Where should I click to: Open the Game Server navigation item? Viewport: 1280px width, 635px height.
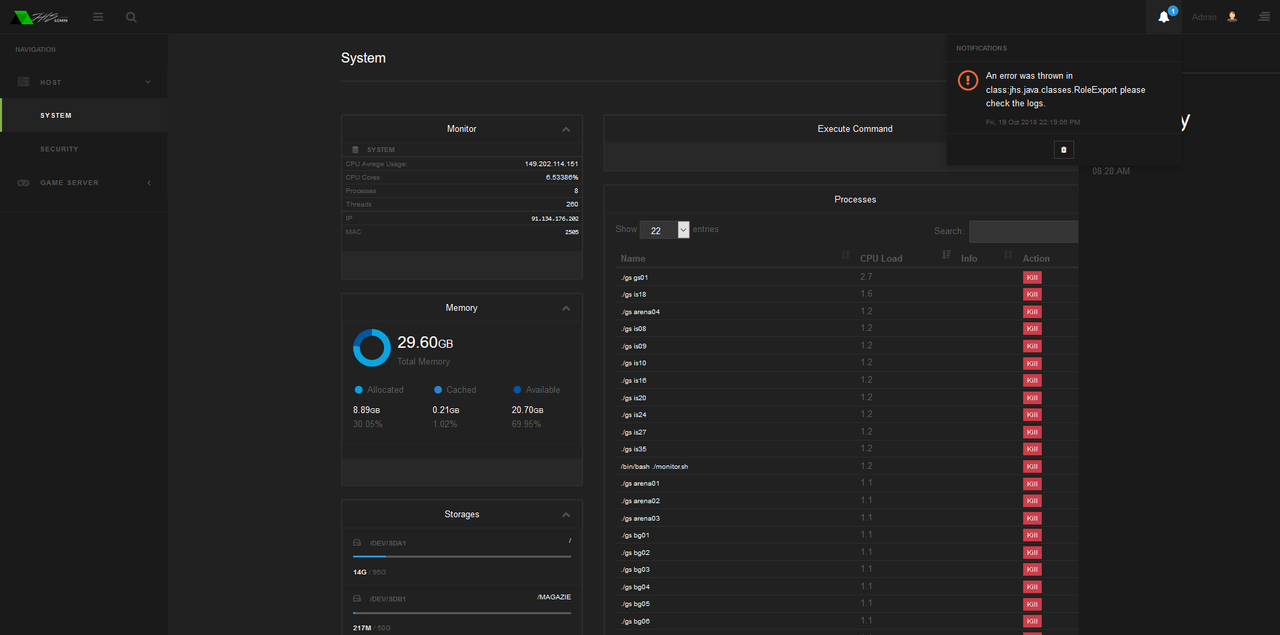click(x=84, y=183)
